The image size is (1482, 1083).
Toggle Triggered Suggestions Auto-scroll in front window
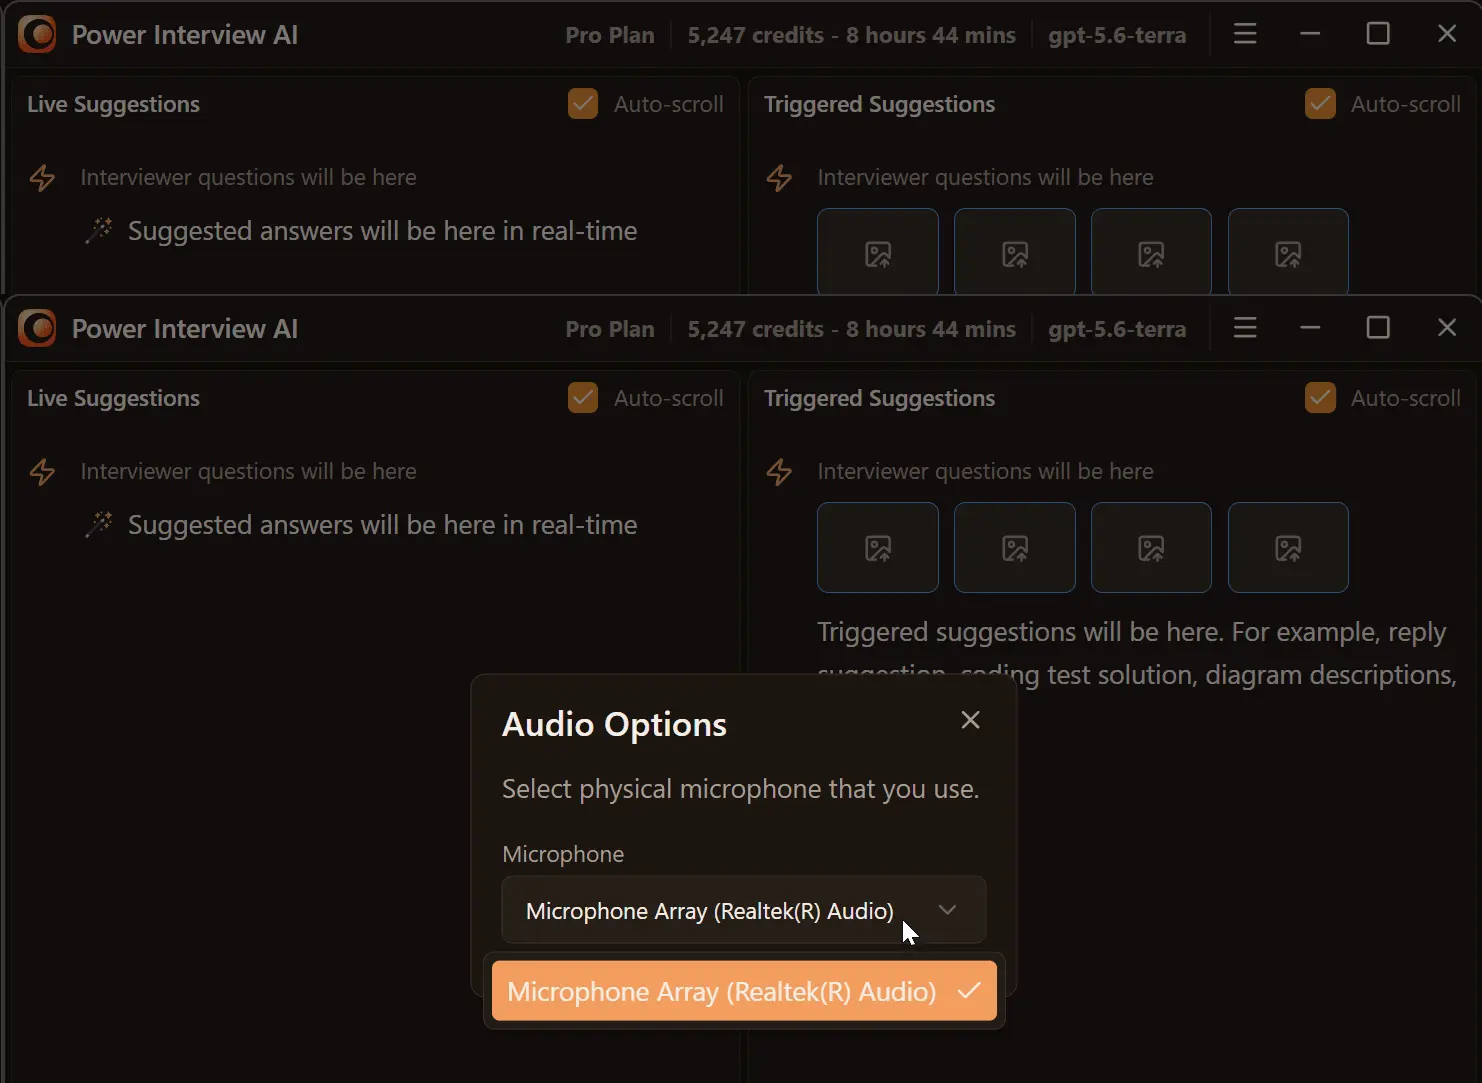(x=1320, y=398)
